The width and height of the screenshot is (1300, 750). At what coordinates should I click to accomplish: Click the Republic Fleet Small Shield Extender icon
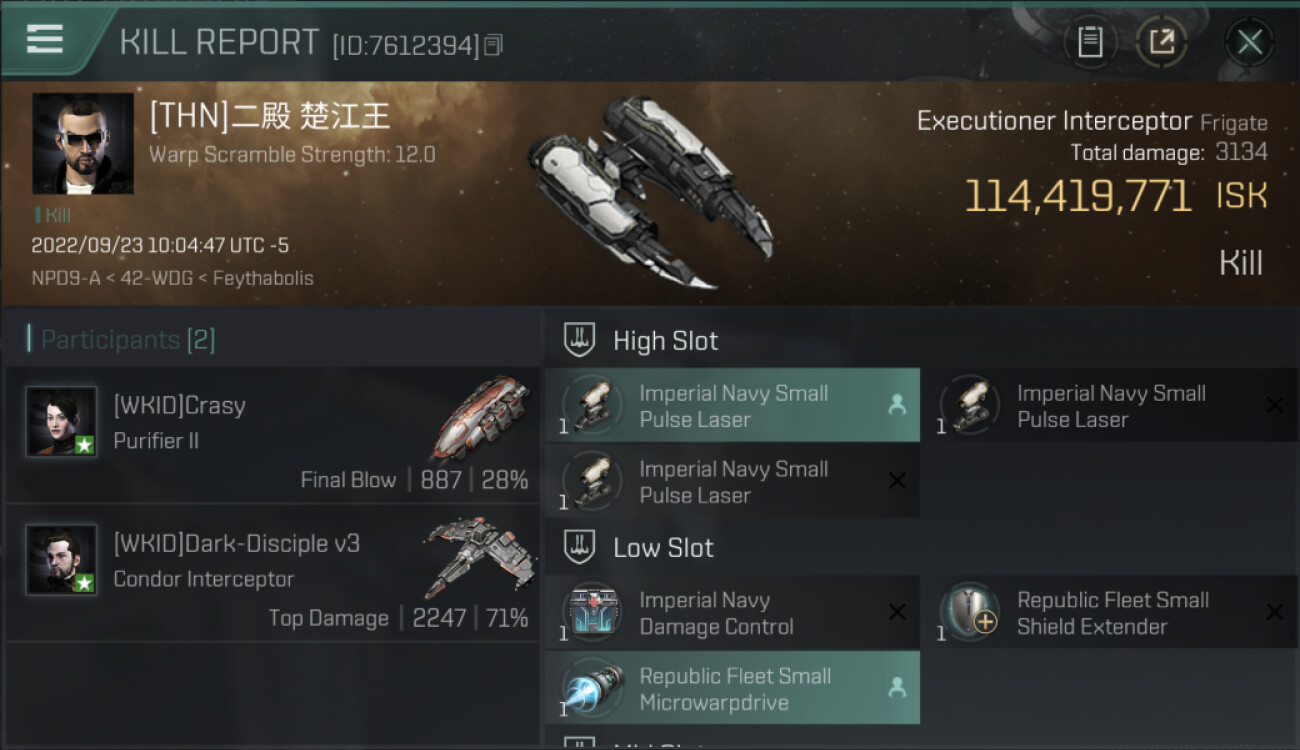click(970, 612)
